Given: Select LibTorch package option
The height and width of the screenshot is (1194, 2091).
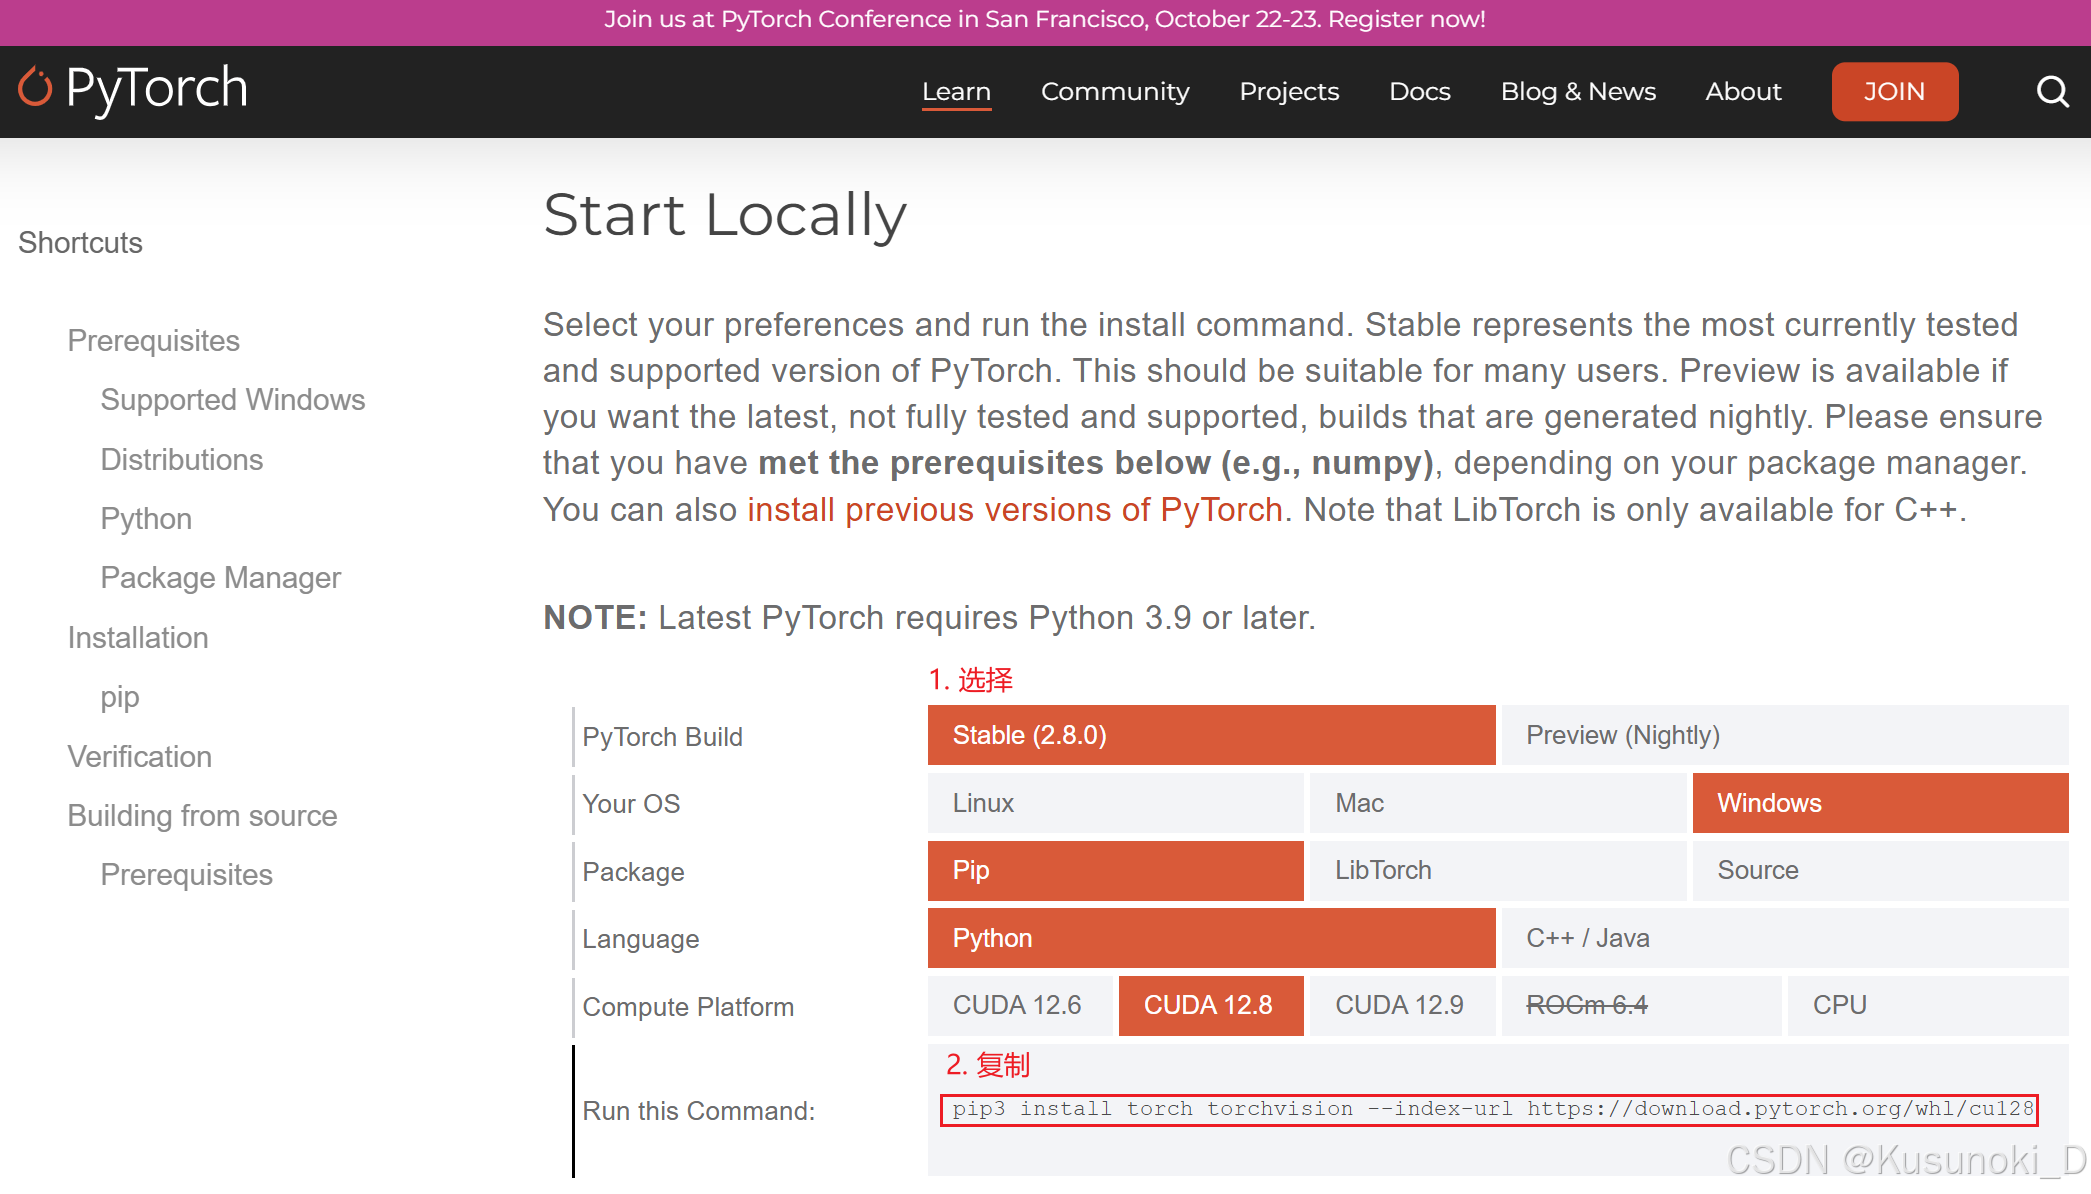Looking at the screenshot, I should coord(1497,870).
